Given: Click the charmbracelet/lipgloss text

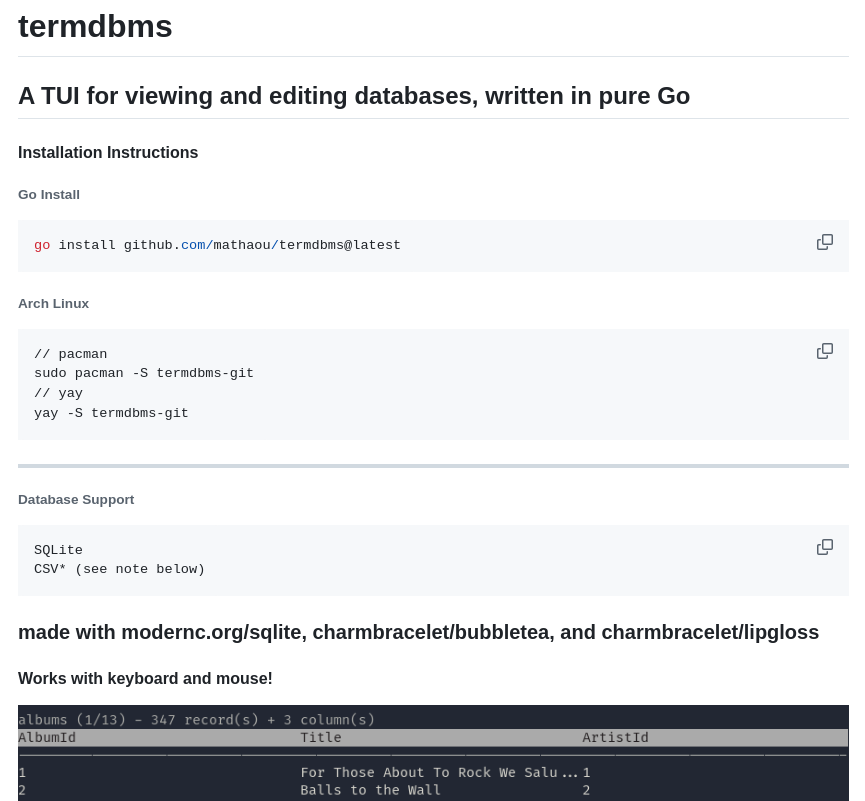Looking at the screenshot, I should click(710, 632).
